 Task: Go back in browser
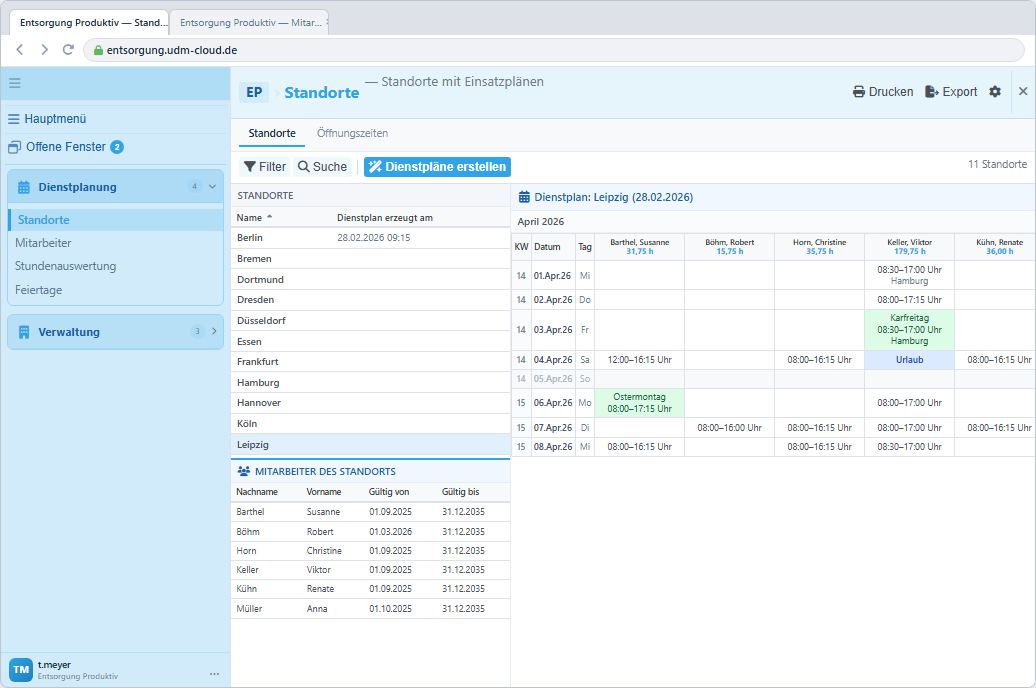tap(20, 50)
